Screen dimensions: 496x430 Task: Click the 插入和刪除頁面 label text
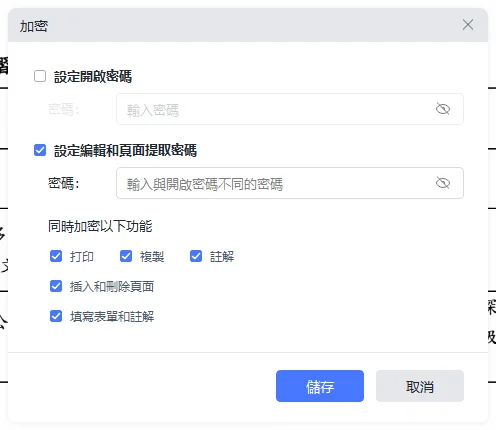(112, 286)
